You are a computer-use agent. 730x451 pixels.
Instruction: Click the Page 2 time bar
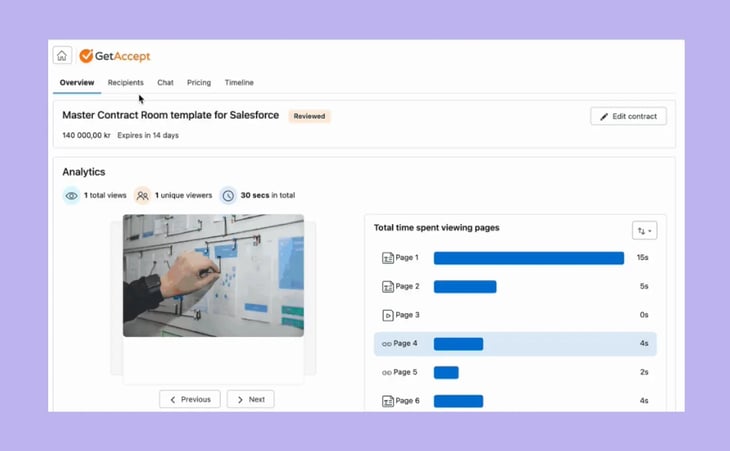465,287
